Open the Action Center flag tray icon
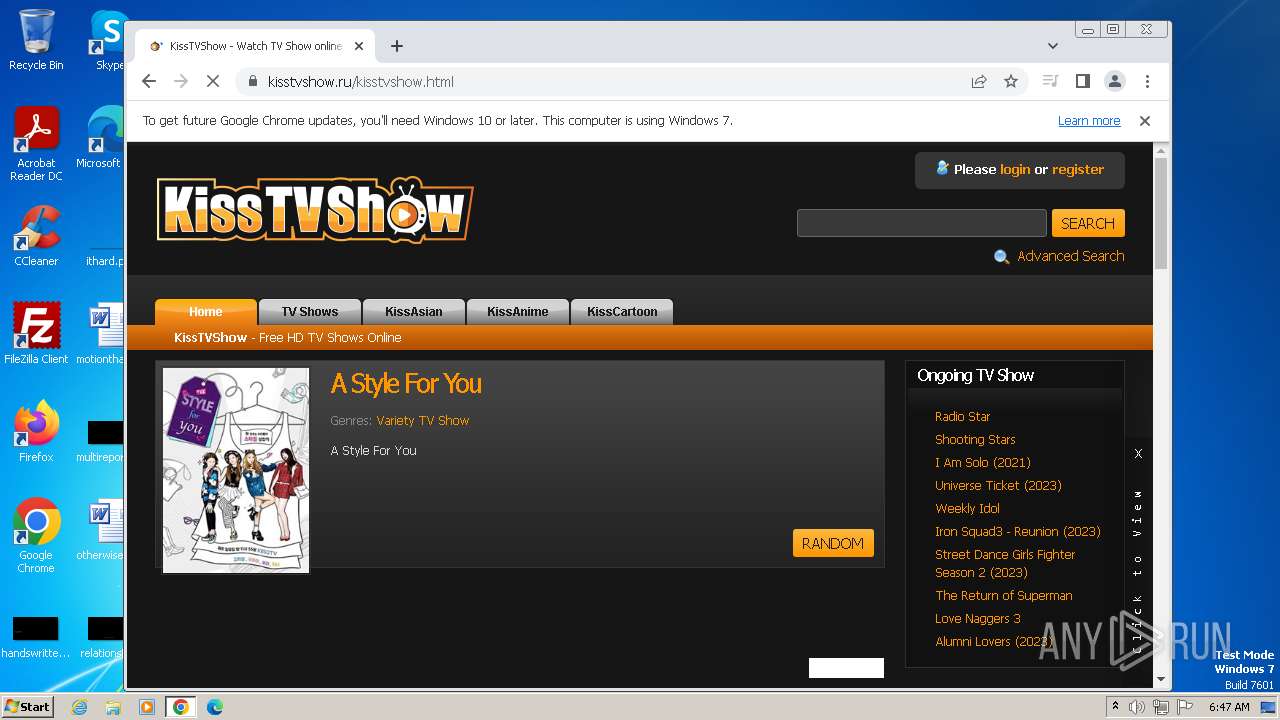 pos(1184,707)
